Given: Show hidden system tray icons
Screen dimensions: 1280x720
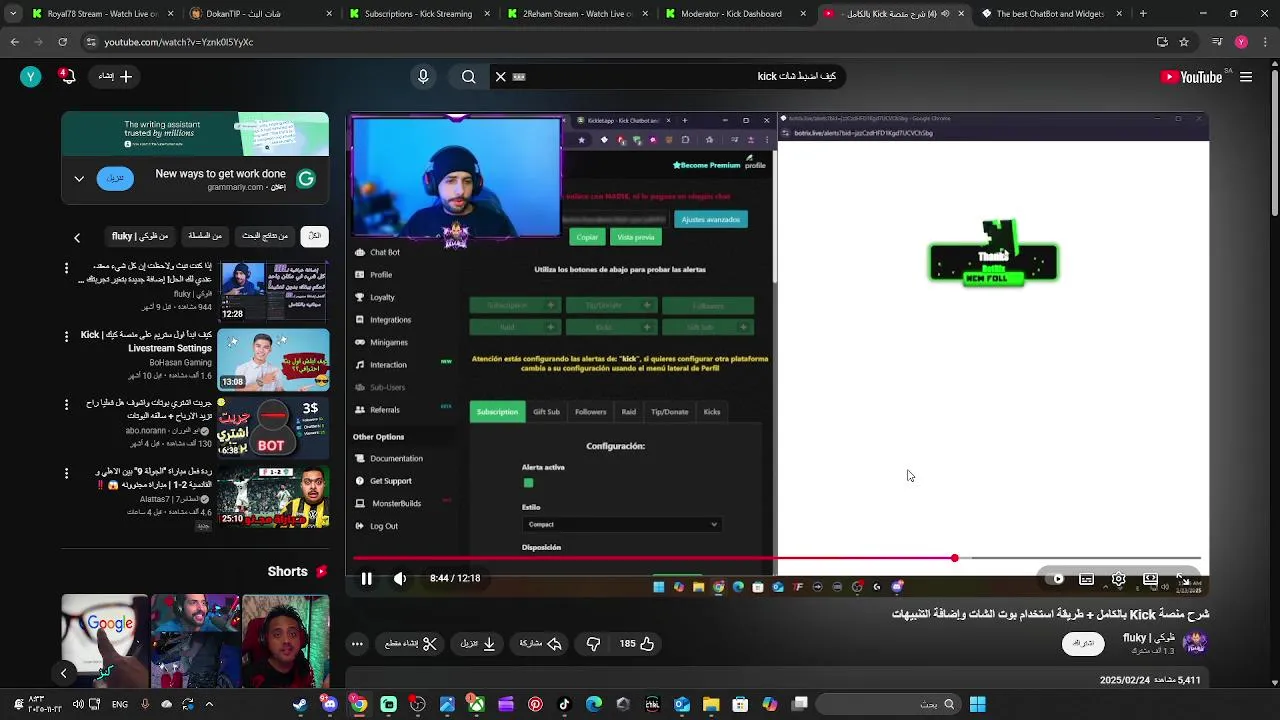Looking at the screenshot, I should [x=209, y=704].
